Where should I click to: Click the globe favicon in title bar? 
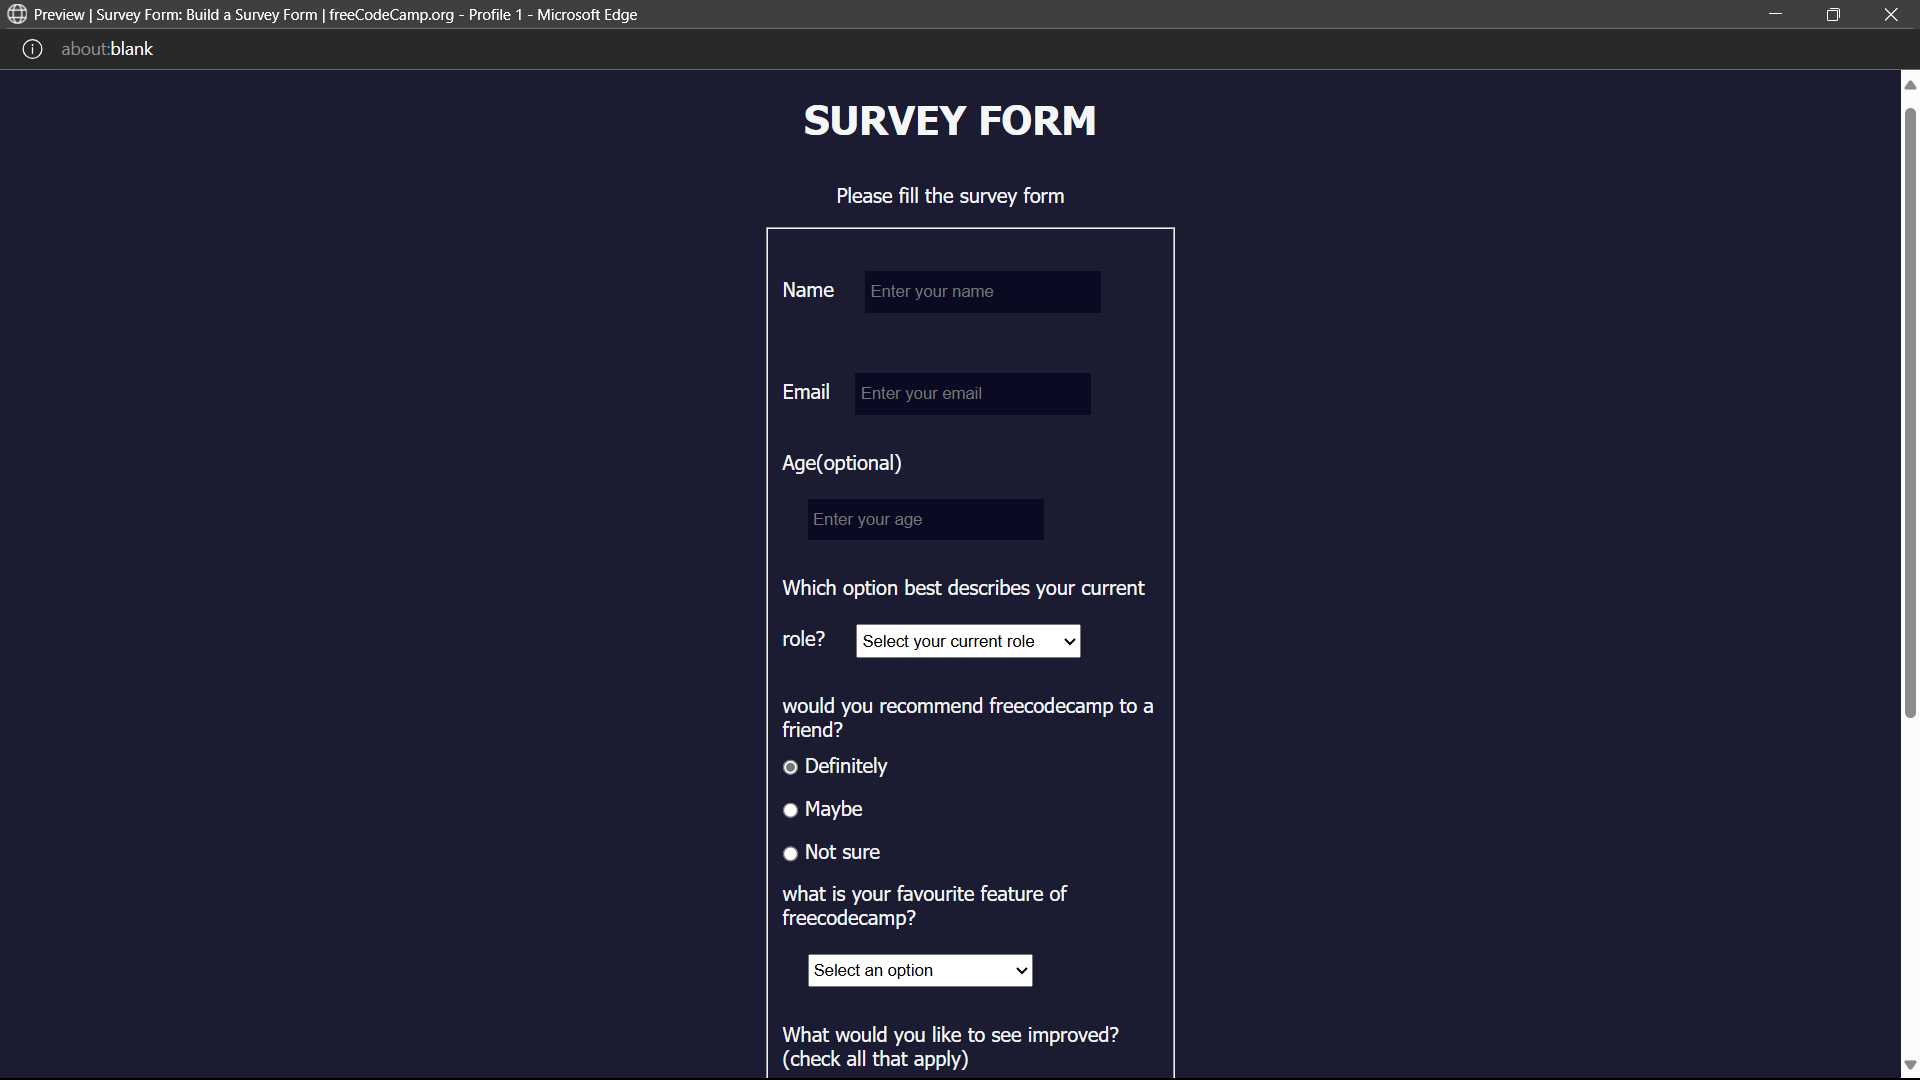[17, 14]
